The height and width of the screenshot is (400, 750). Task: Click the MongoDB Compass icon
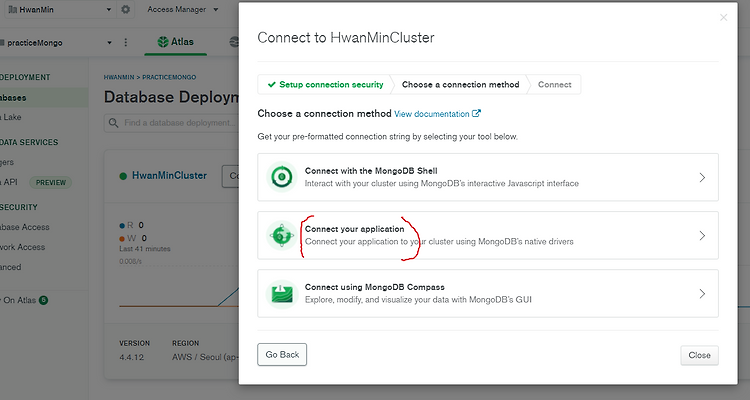[x=281, y=294]
